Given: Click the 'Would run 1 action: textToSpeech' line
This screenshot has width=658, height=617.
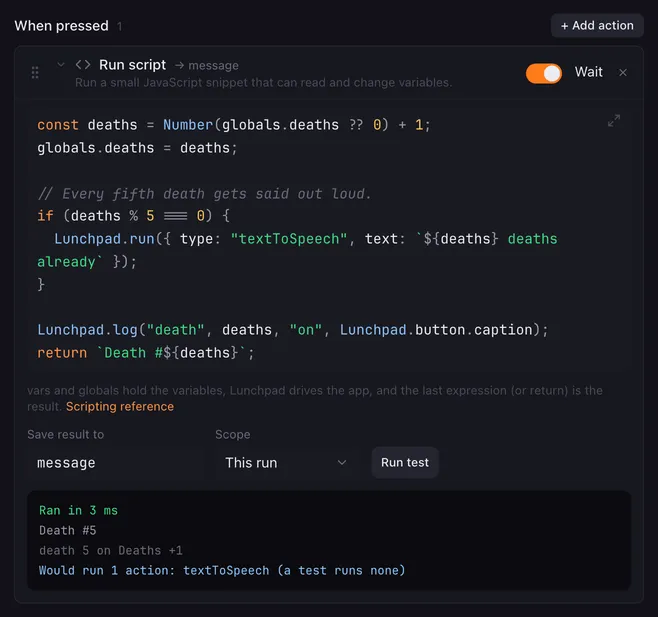Looking at the screenshot, I should (222, 570).
